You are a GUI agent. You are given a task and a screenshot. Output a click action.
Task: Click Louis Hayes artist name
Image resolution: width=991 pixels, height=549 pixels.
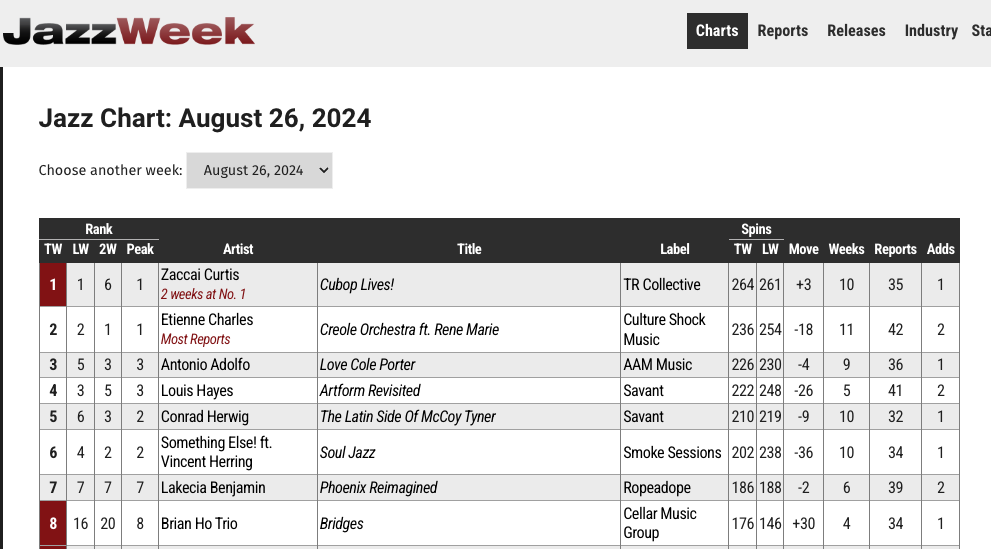click(197, 391)
